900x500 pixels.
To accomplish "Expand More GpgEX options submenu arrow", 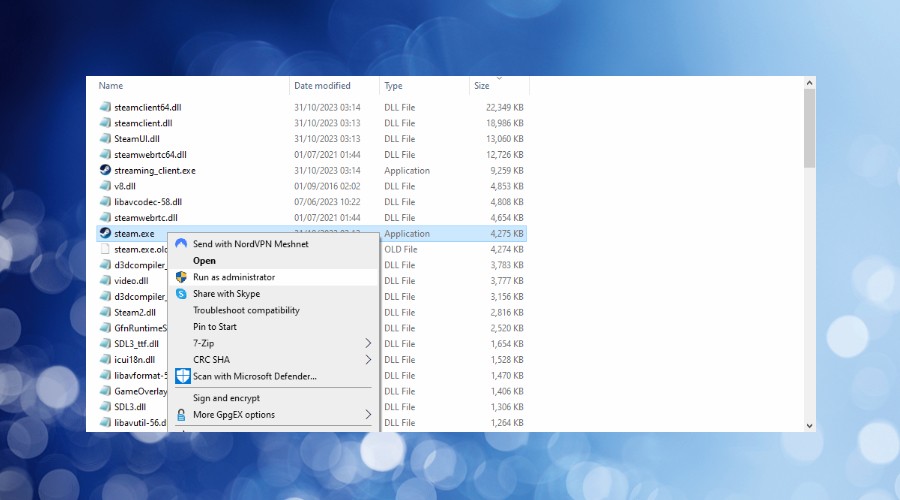I will (x=368, y=414).
